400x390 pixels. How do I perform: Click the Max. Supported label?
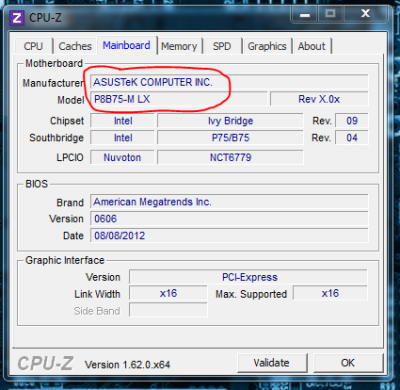[251, 294]
